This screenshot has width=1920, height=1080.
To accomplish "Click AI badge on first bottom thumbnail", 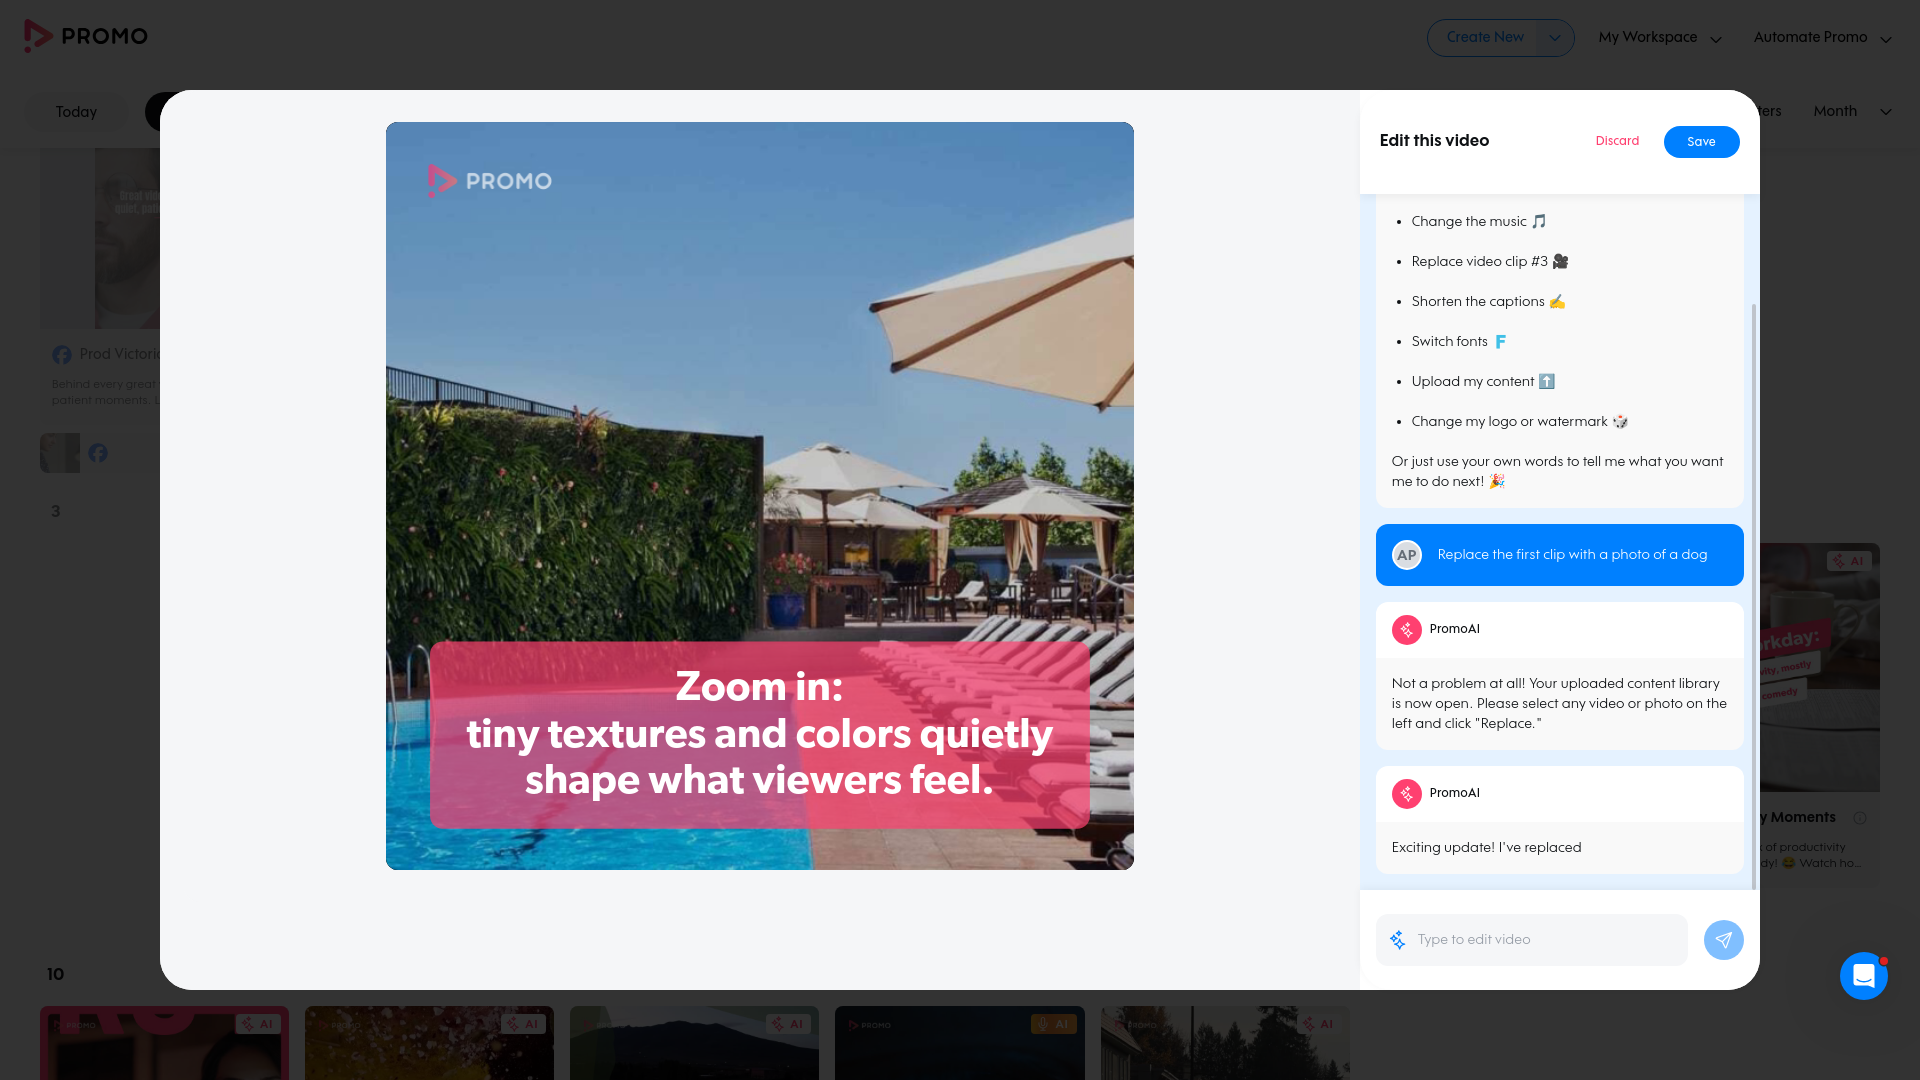I will [x=258, y=1024].
